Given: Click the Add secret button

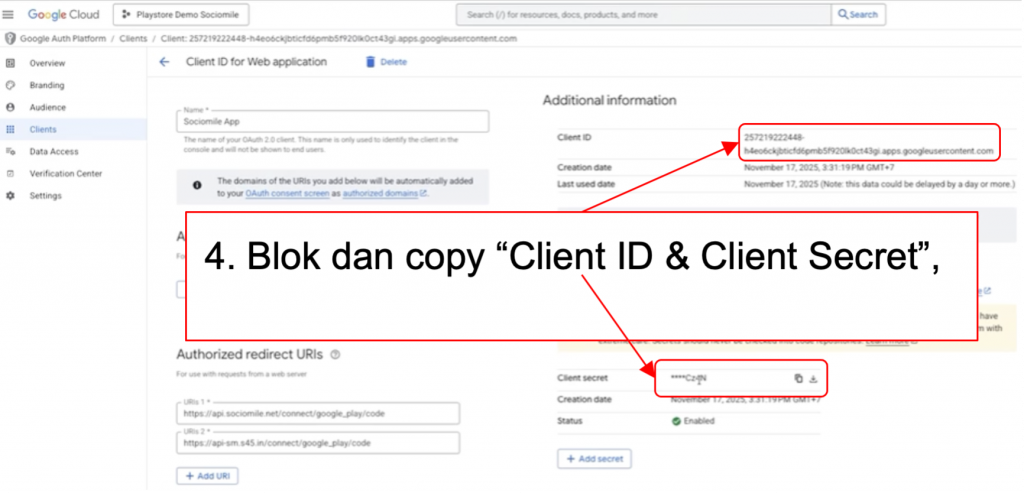Looking at the screenshot, I should point(594,458).
